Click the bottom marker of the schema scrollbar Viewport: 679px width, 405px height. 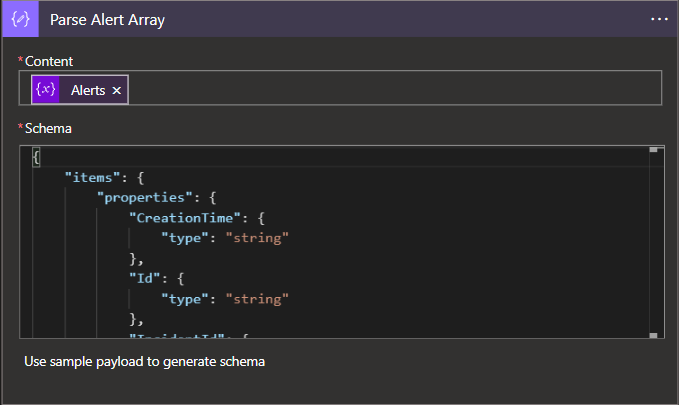coord(653,335)
